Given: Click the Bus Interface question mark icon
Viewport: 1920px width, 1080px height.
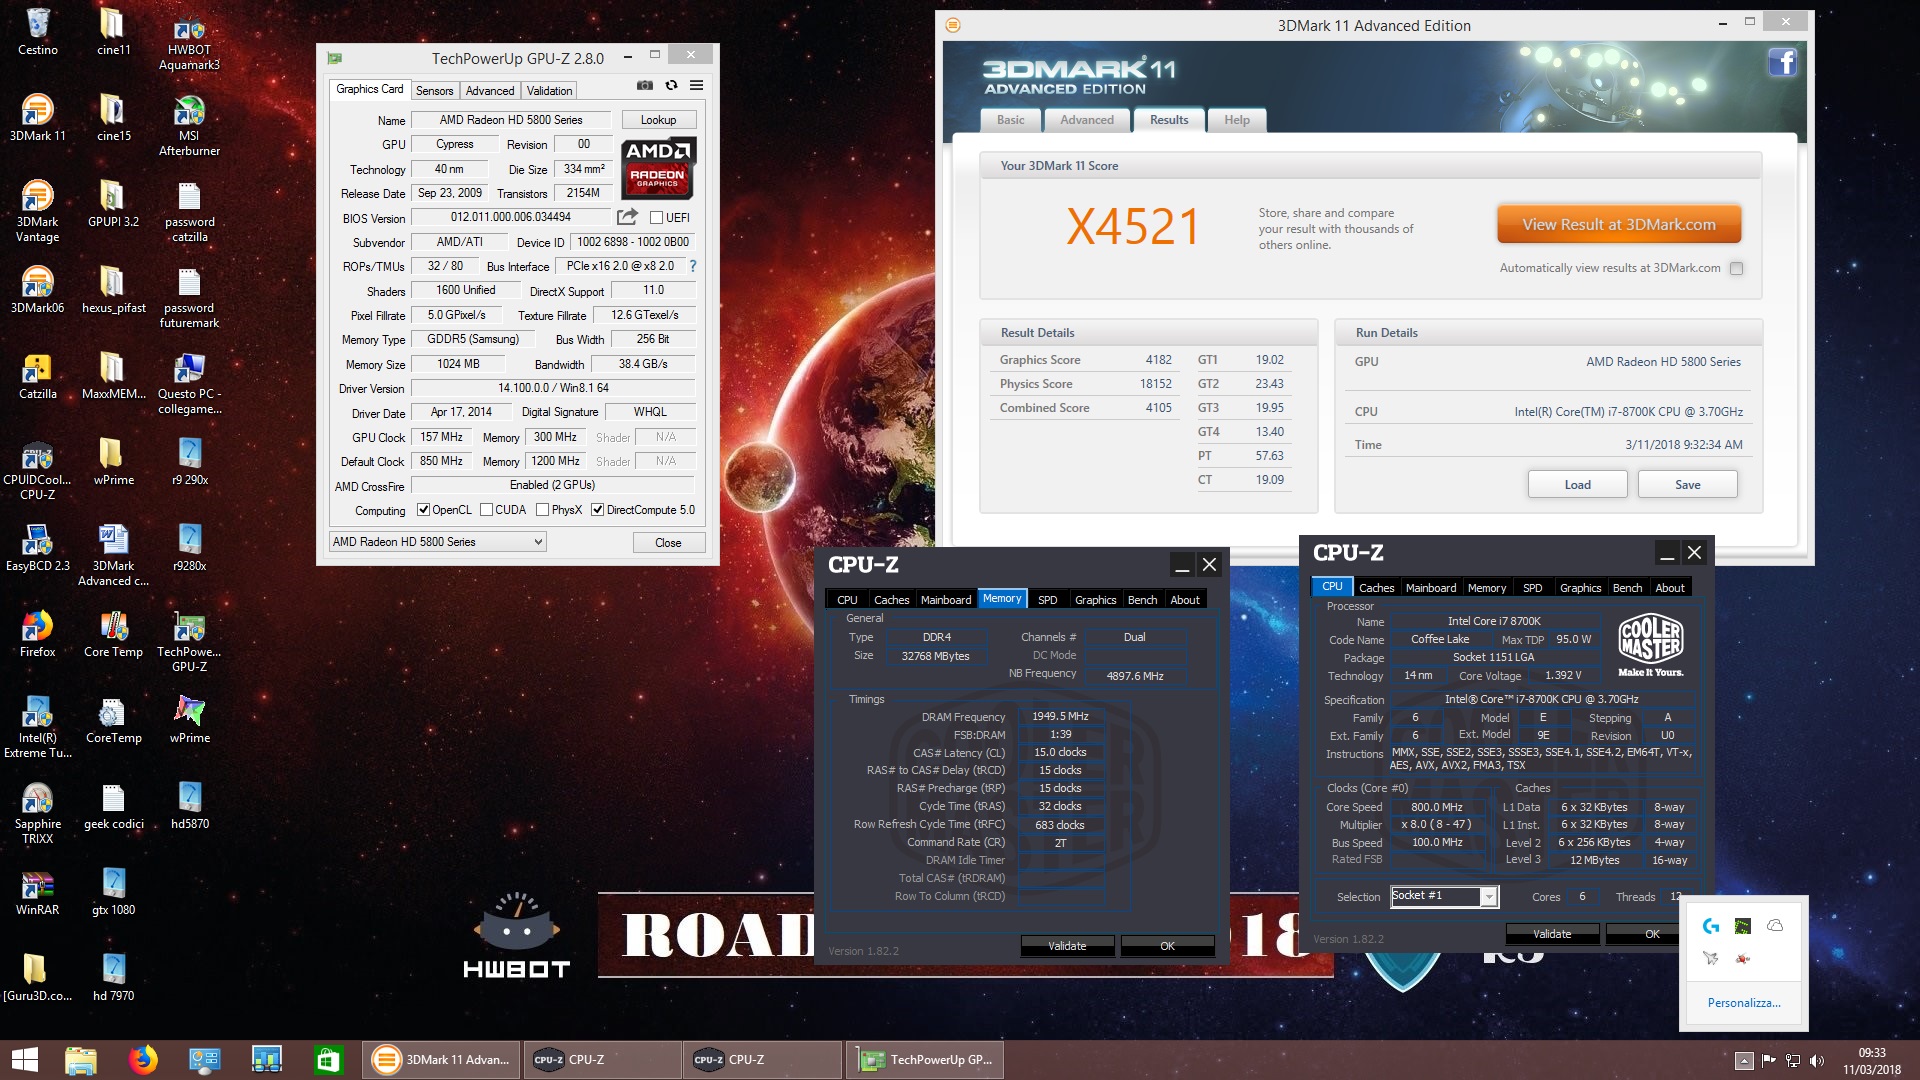Looking at the screenshot, I should [692, 266].
